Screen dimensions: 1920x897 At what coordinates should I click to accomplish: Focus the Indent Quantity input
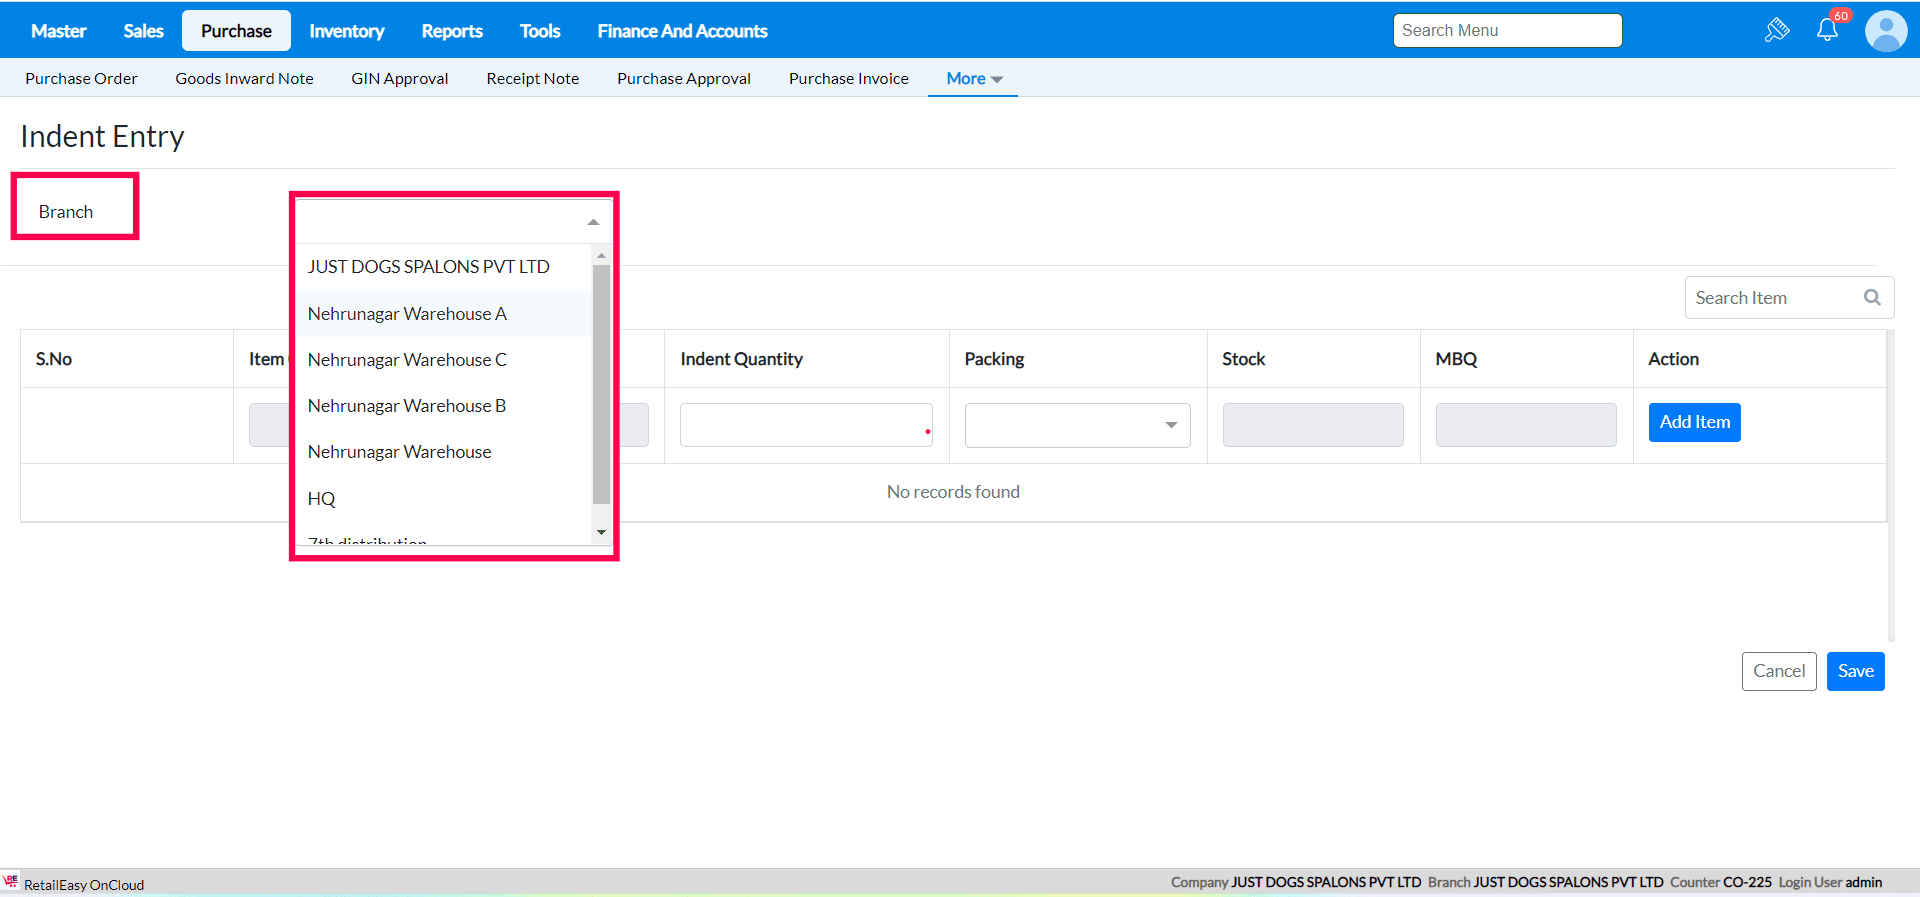pos(806,425)
